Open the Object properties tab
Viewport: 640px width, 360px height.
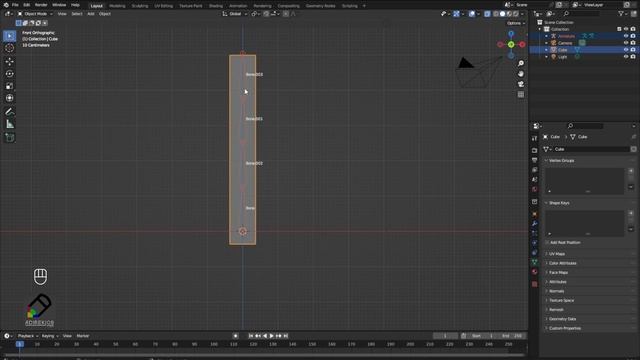[x=535, y=214]
